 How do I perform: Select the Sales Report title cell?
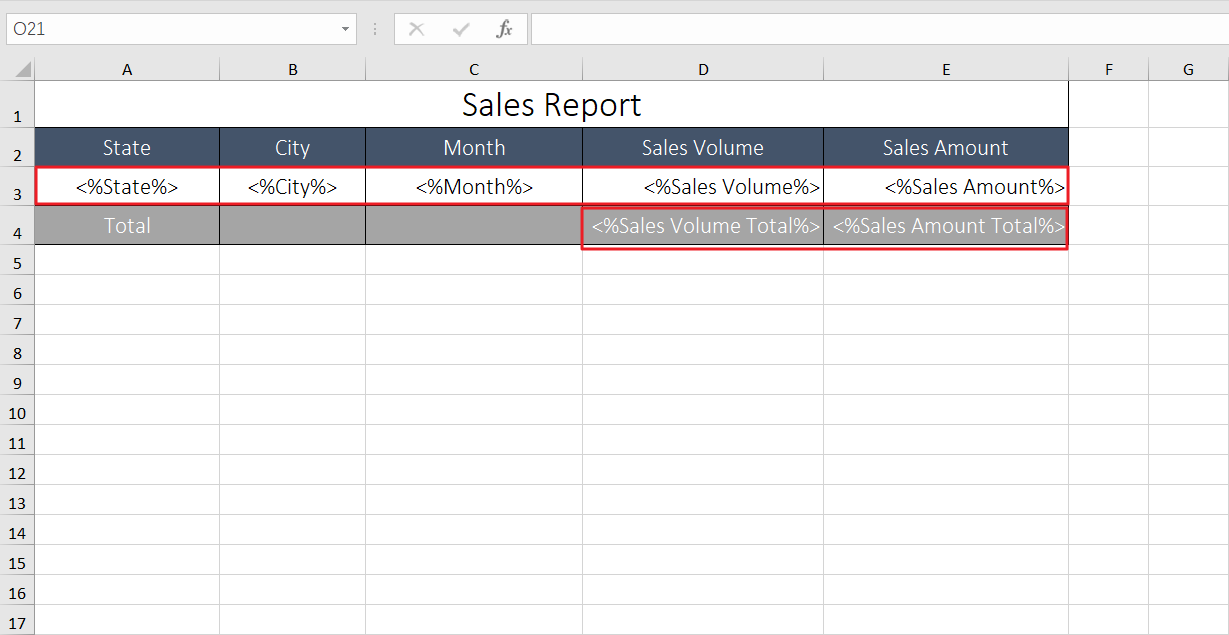551,105
